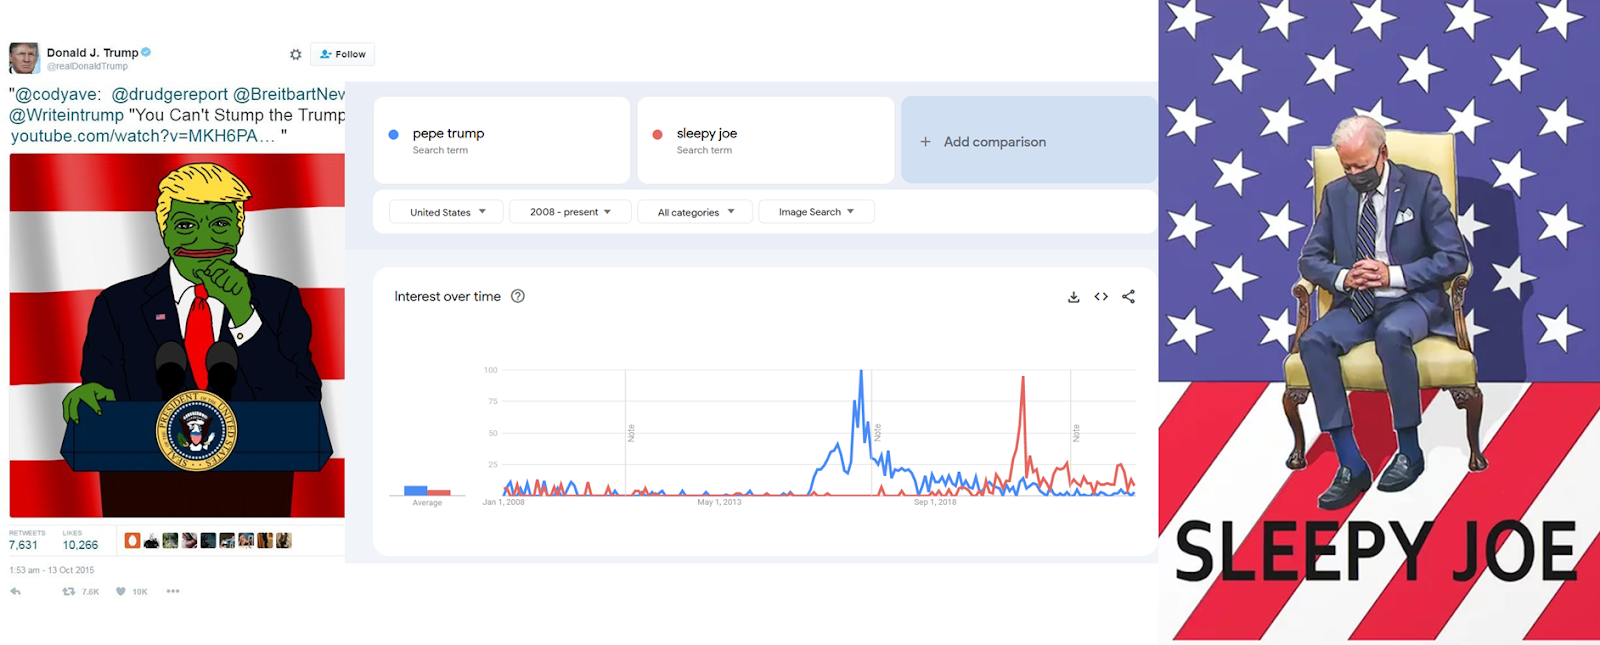The width and height of the screenshot is (1600, 645).
Task: Open the @realDonaldTrump handle link
Action: pyautogui.click(x=87, y=67)
